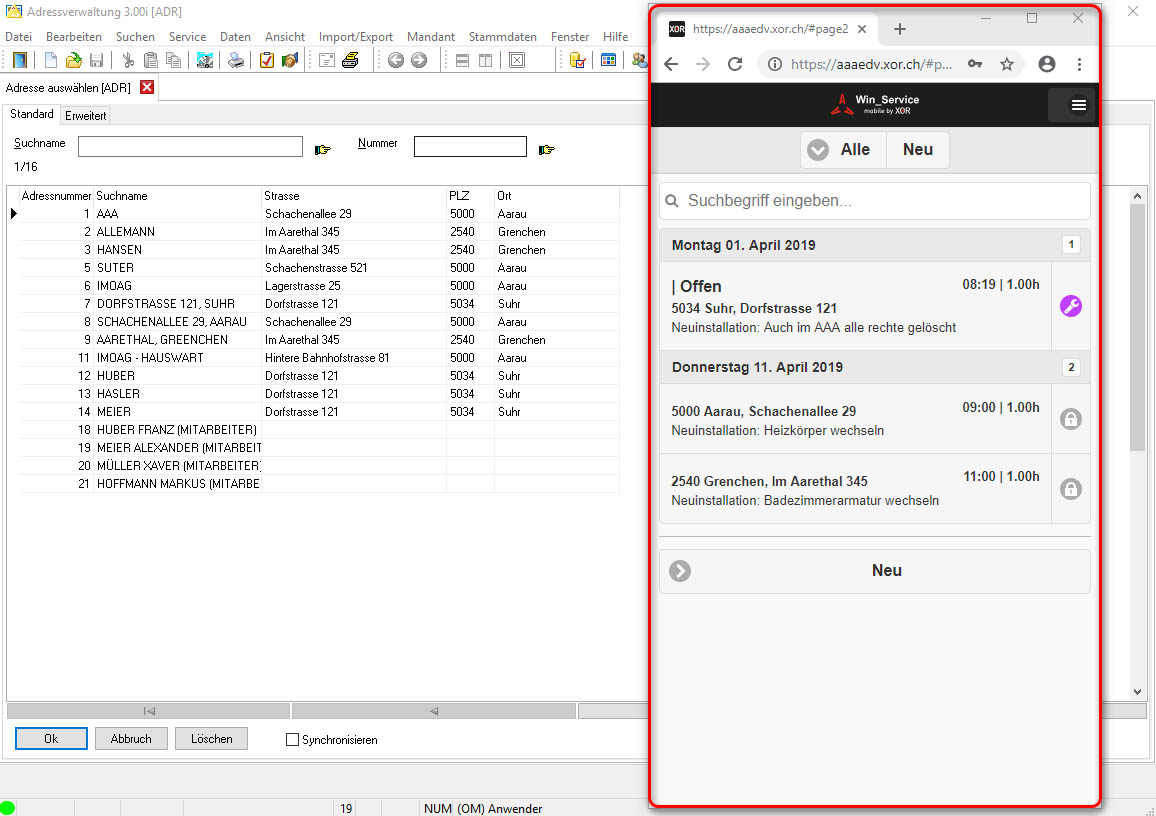The height and width of the screenshot is (816, 1156).
Task: Open the hamburger menu in Win_Service
Action: point(1079,105)
